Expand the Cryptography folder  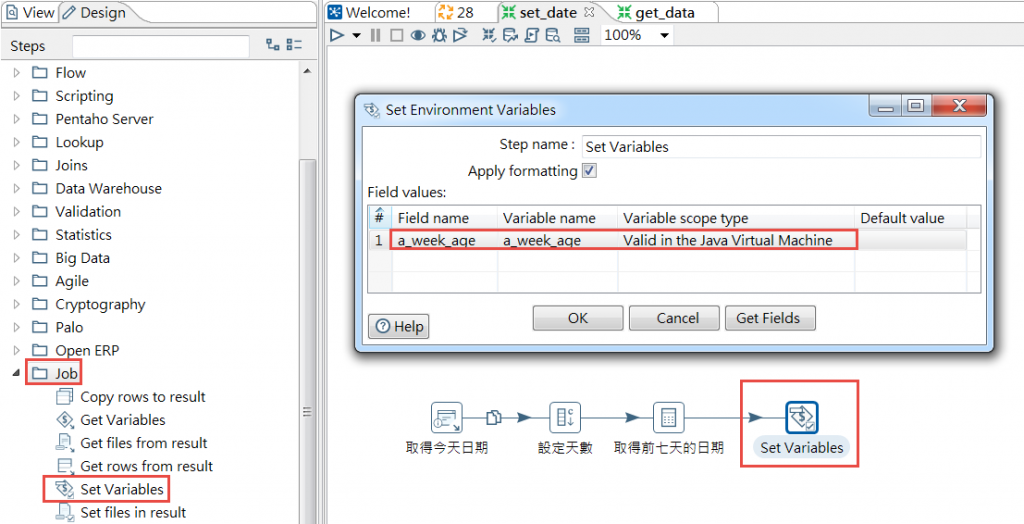17,304
